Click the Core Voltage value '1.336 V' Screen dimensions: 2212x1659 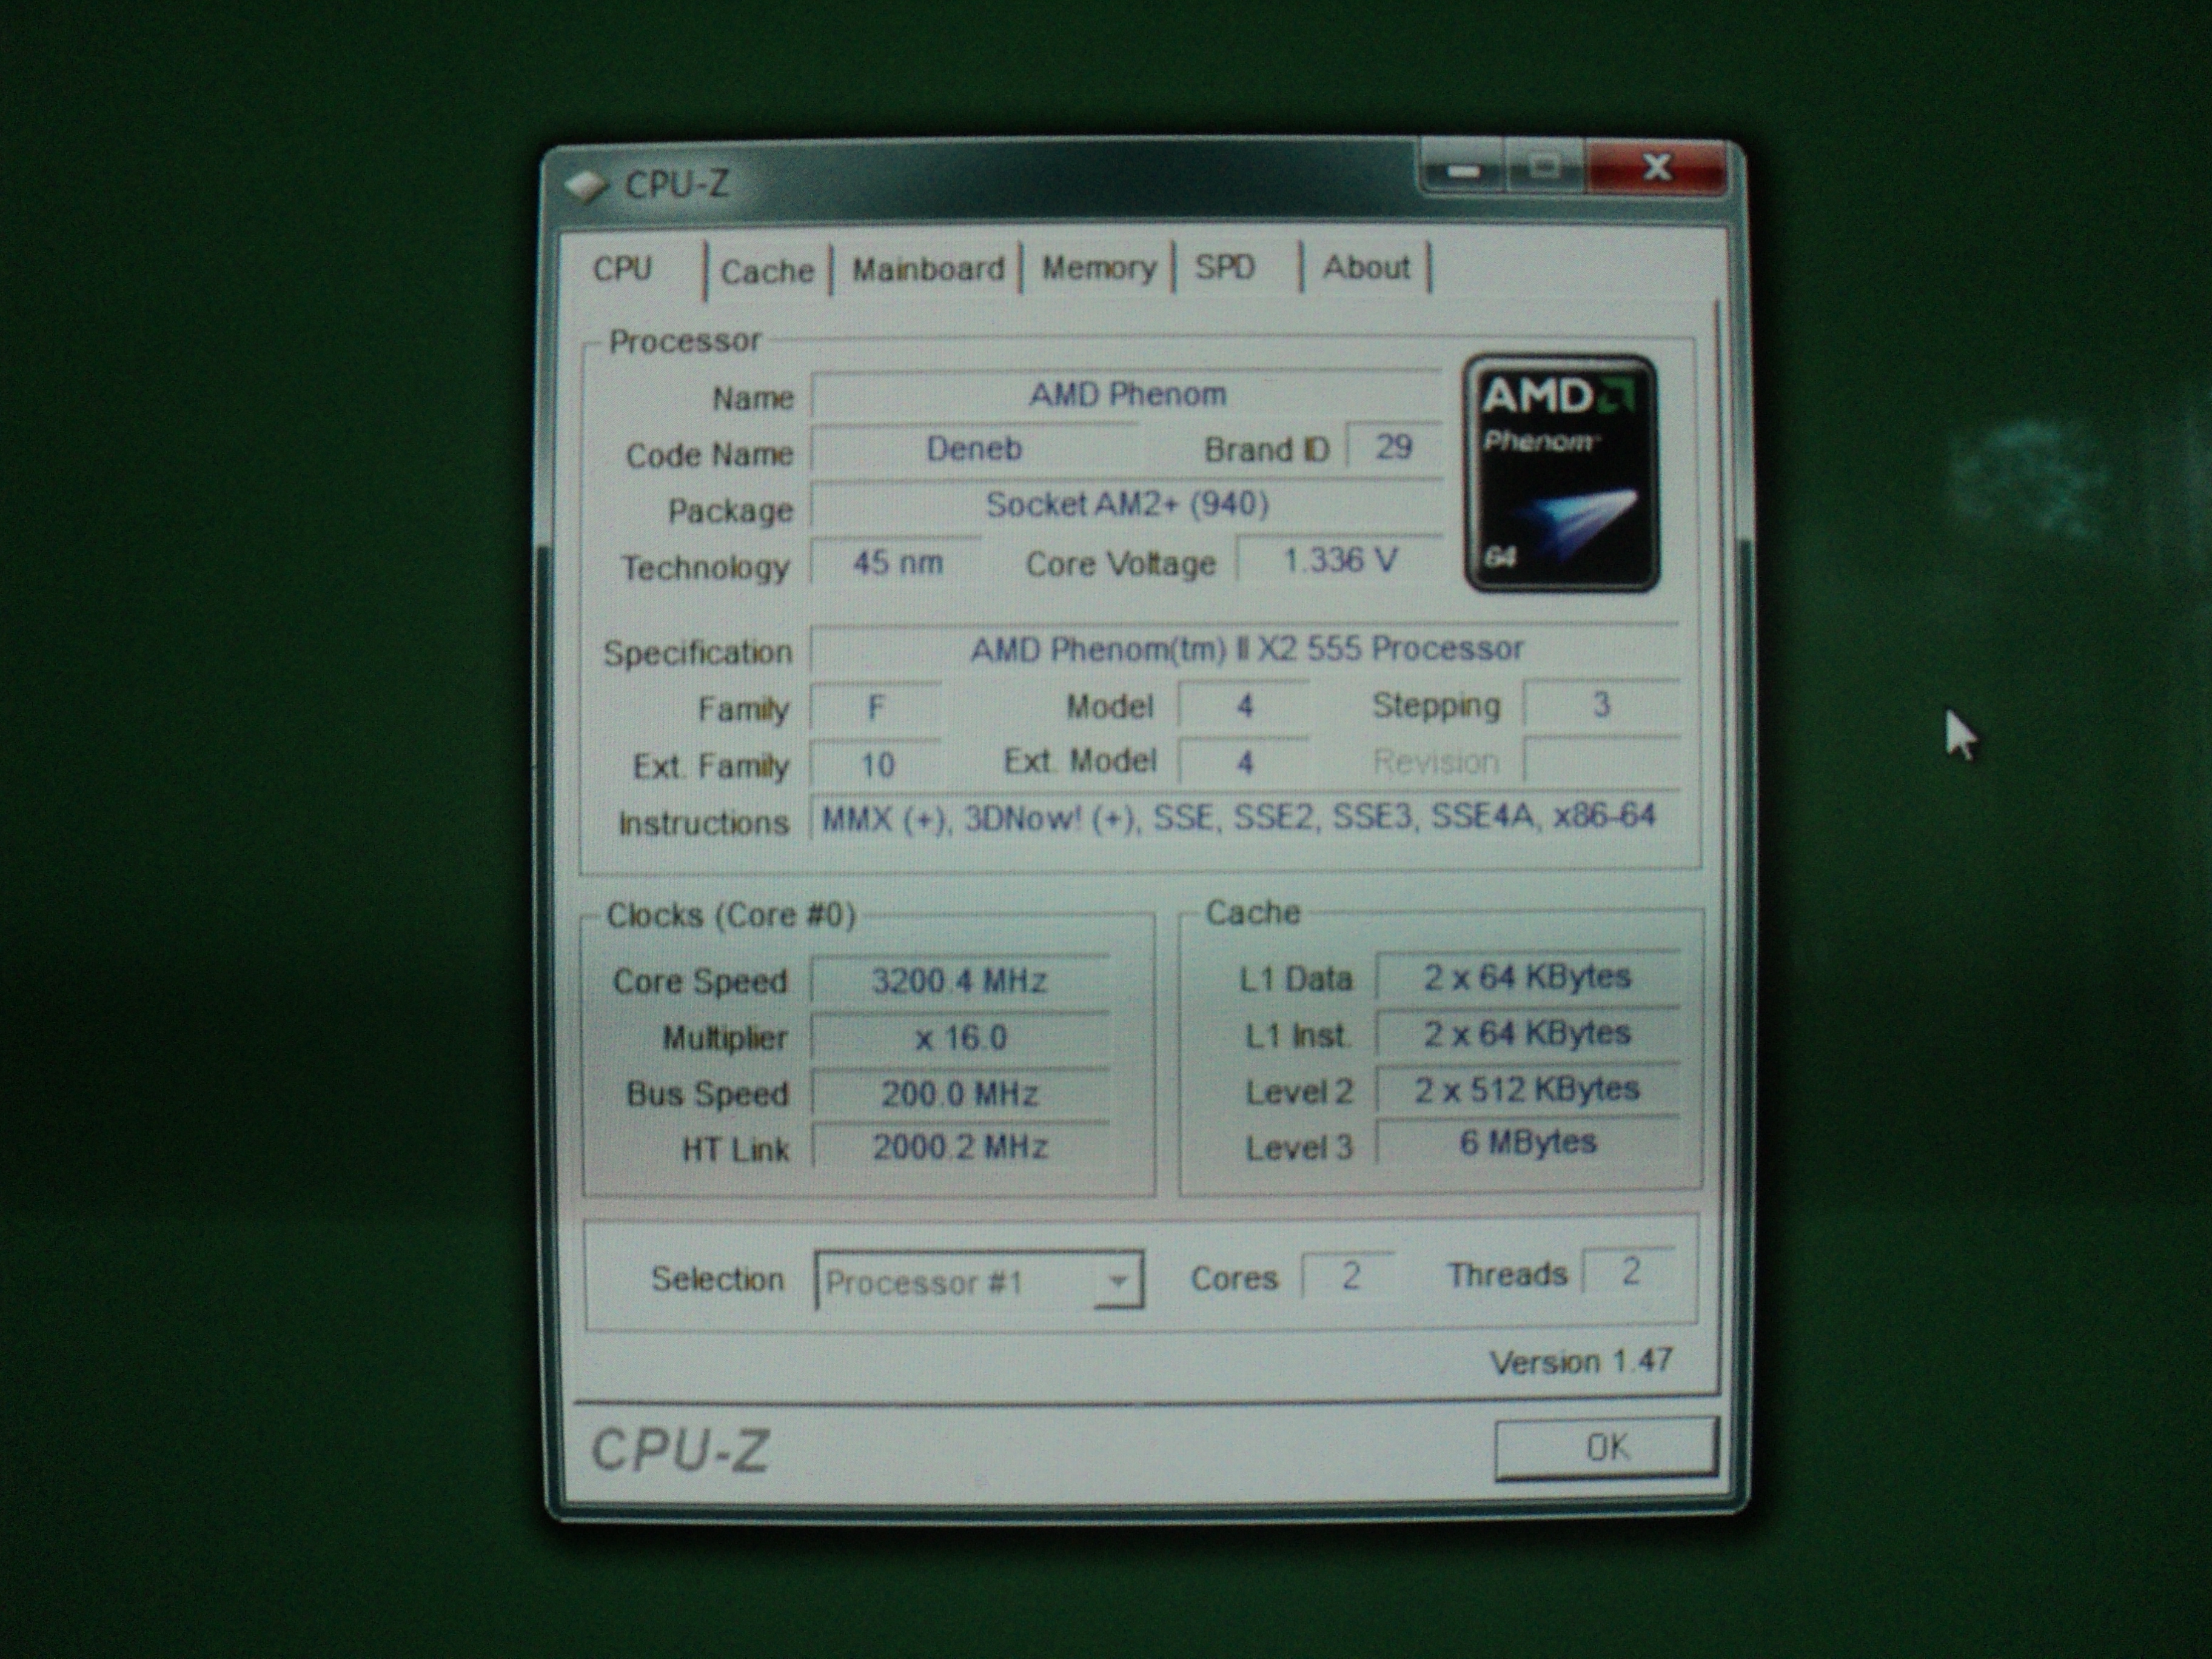[x=1339, y=560]
